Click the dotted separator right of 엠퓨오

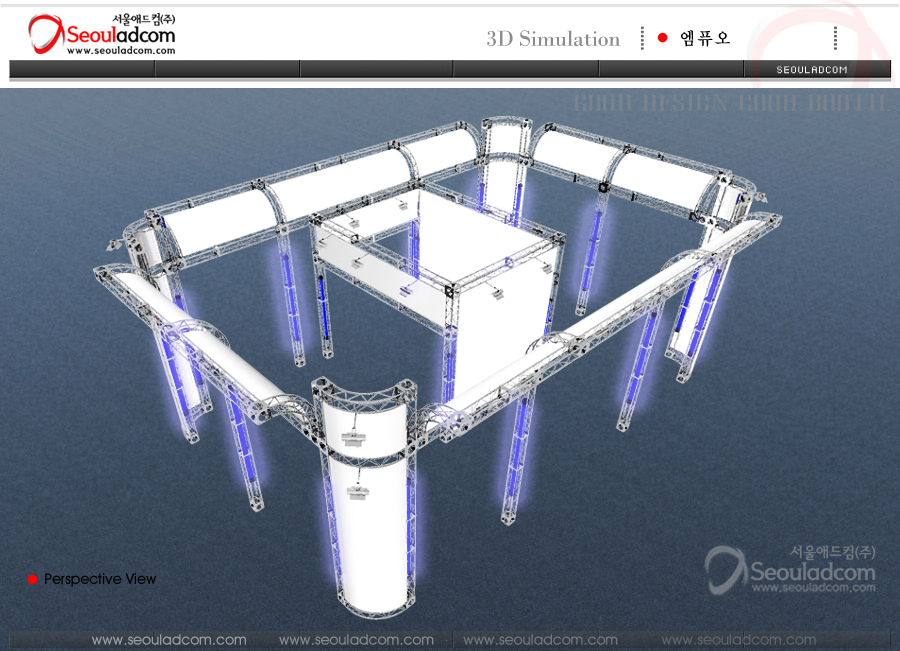click(834, 38)
